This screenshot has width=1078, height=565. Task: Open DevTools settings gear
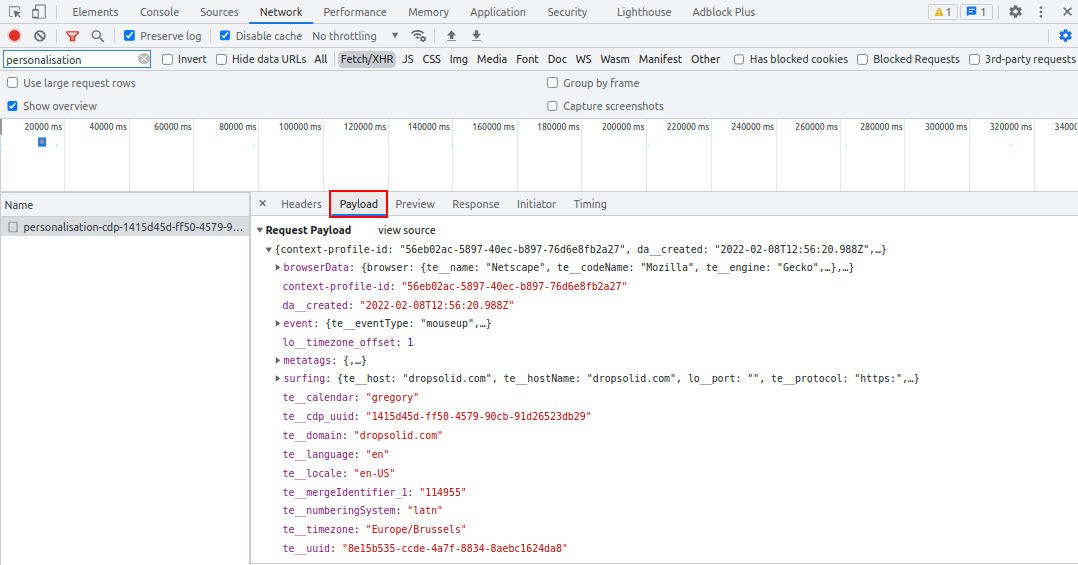(1015, 12)
